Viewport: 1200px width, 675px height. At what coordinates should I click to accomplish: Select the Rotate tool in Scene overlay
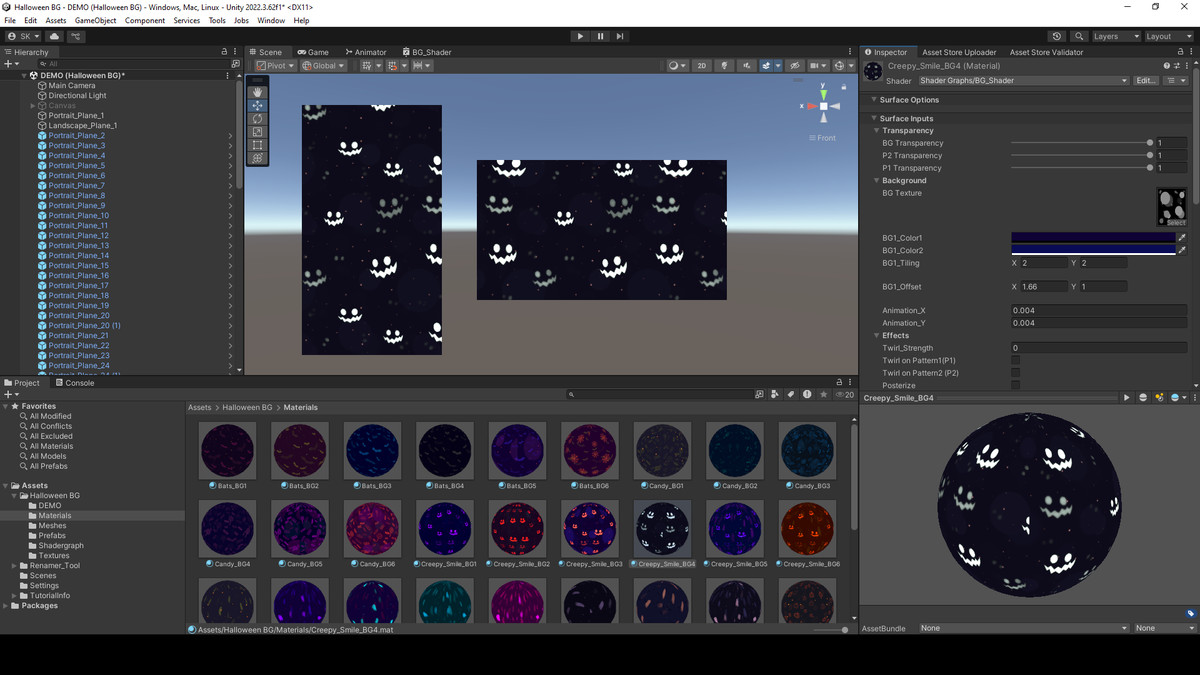pos(258,119)
